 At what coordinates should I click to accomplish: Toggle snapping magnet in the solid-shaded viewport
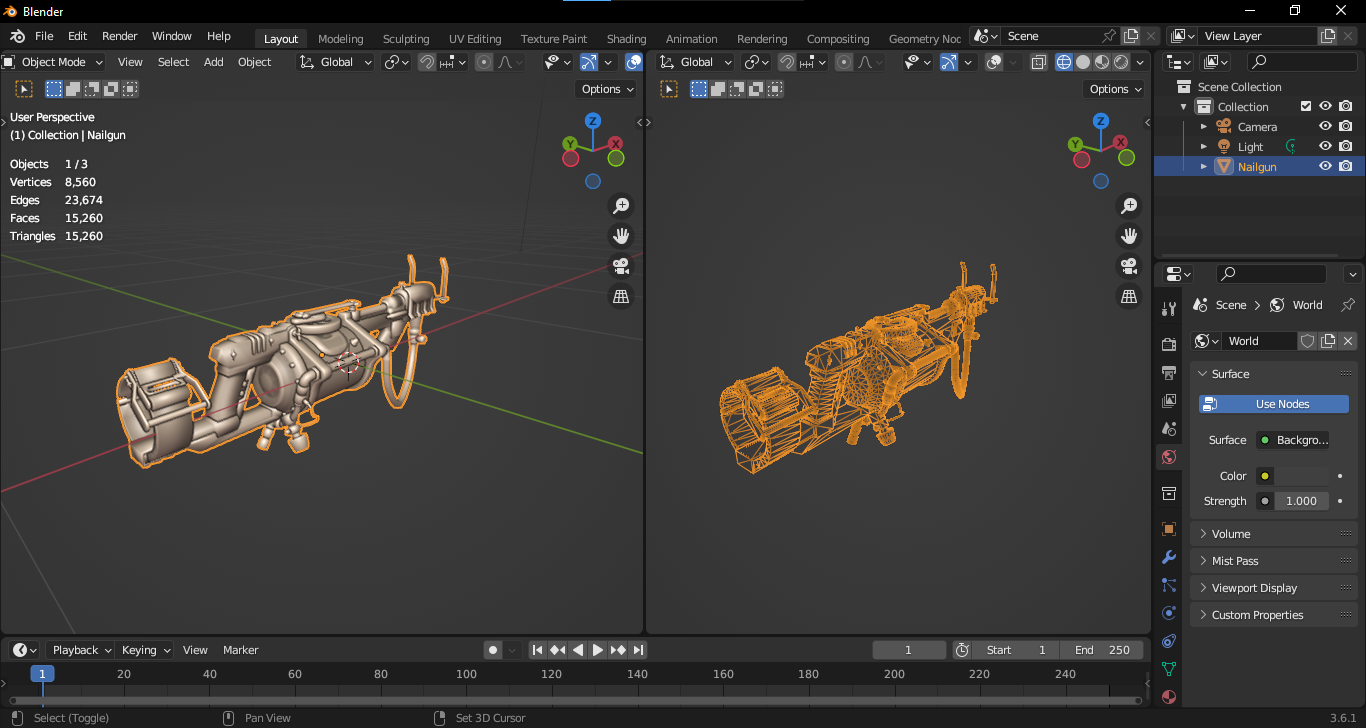tap(427, 62)
